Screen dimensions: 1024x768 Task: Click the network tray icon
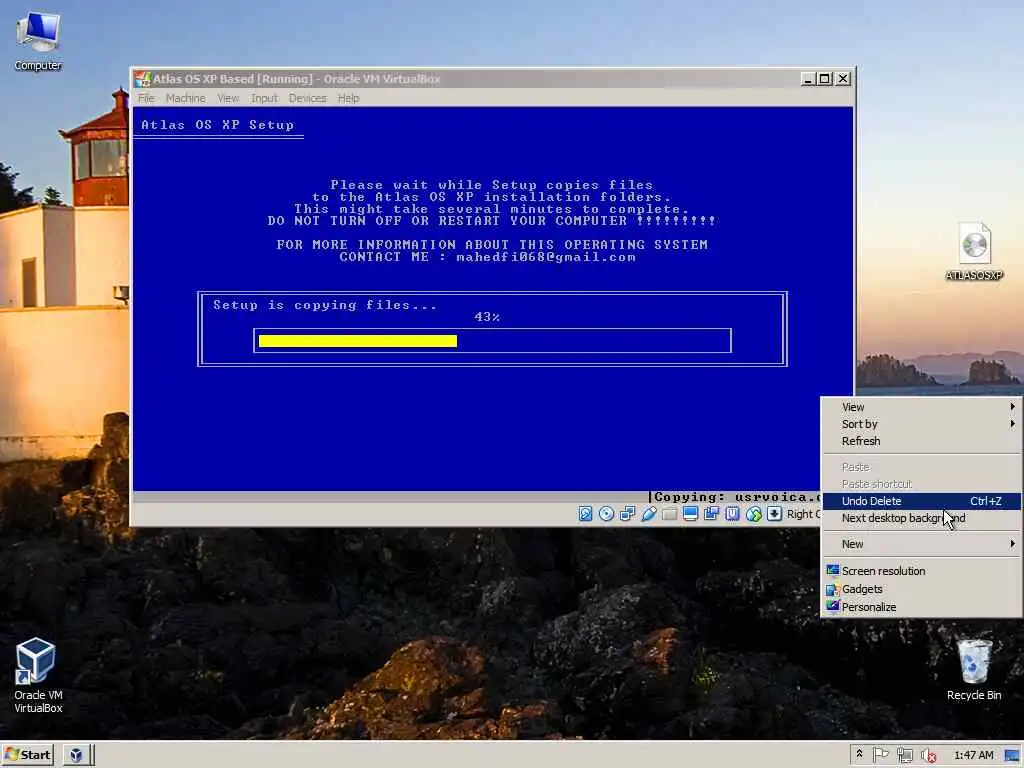[x=904, y=755]
